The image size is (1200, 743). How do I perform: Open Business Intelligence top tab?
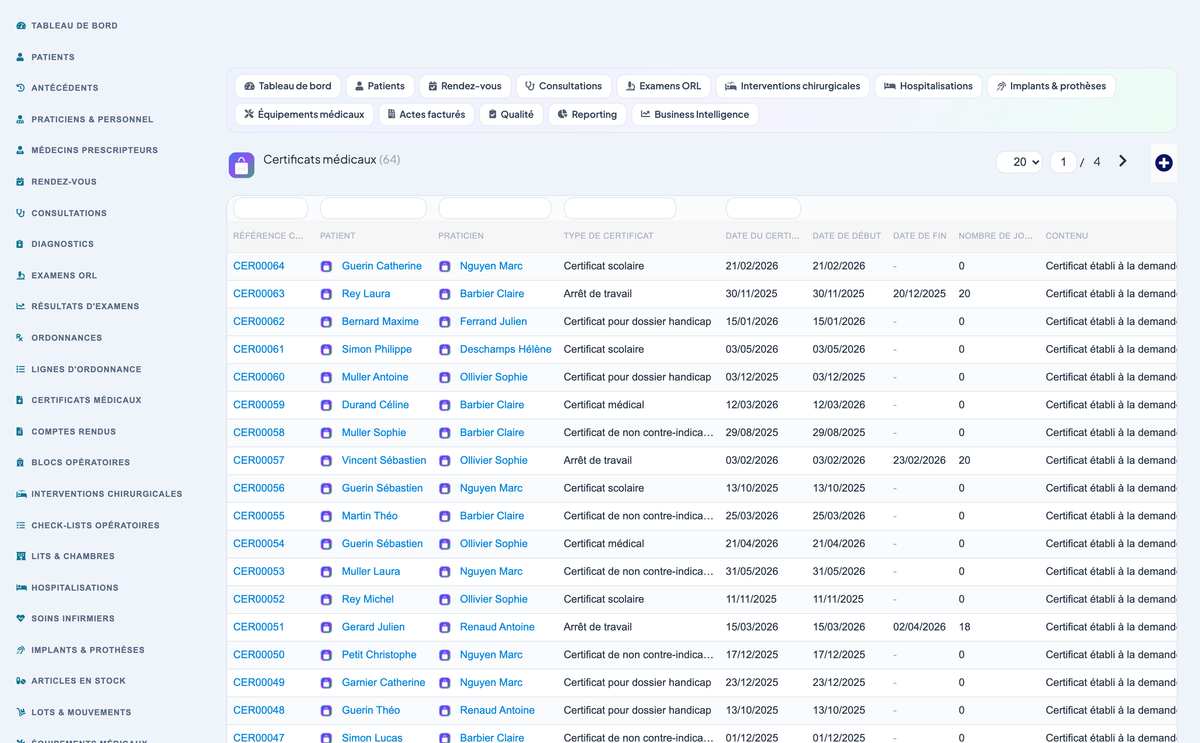695,114
